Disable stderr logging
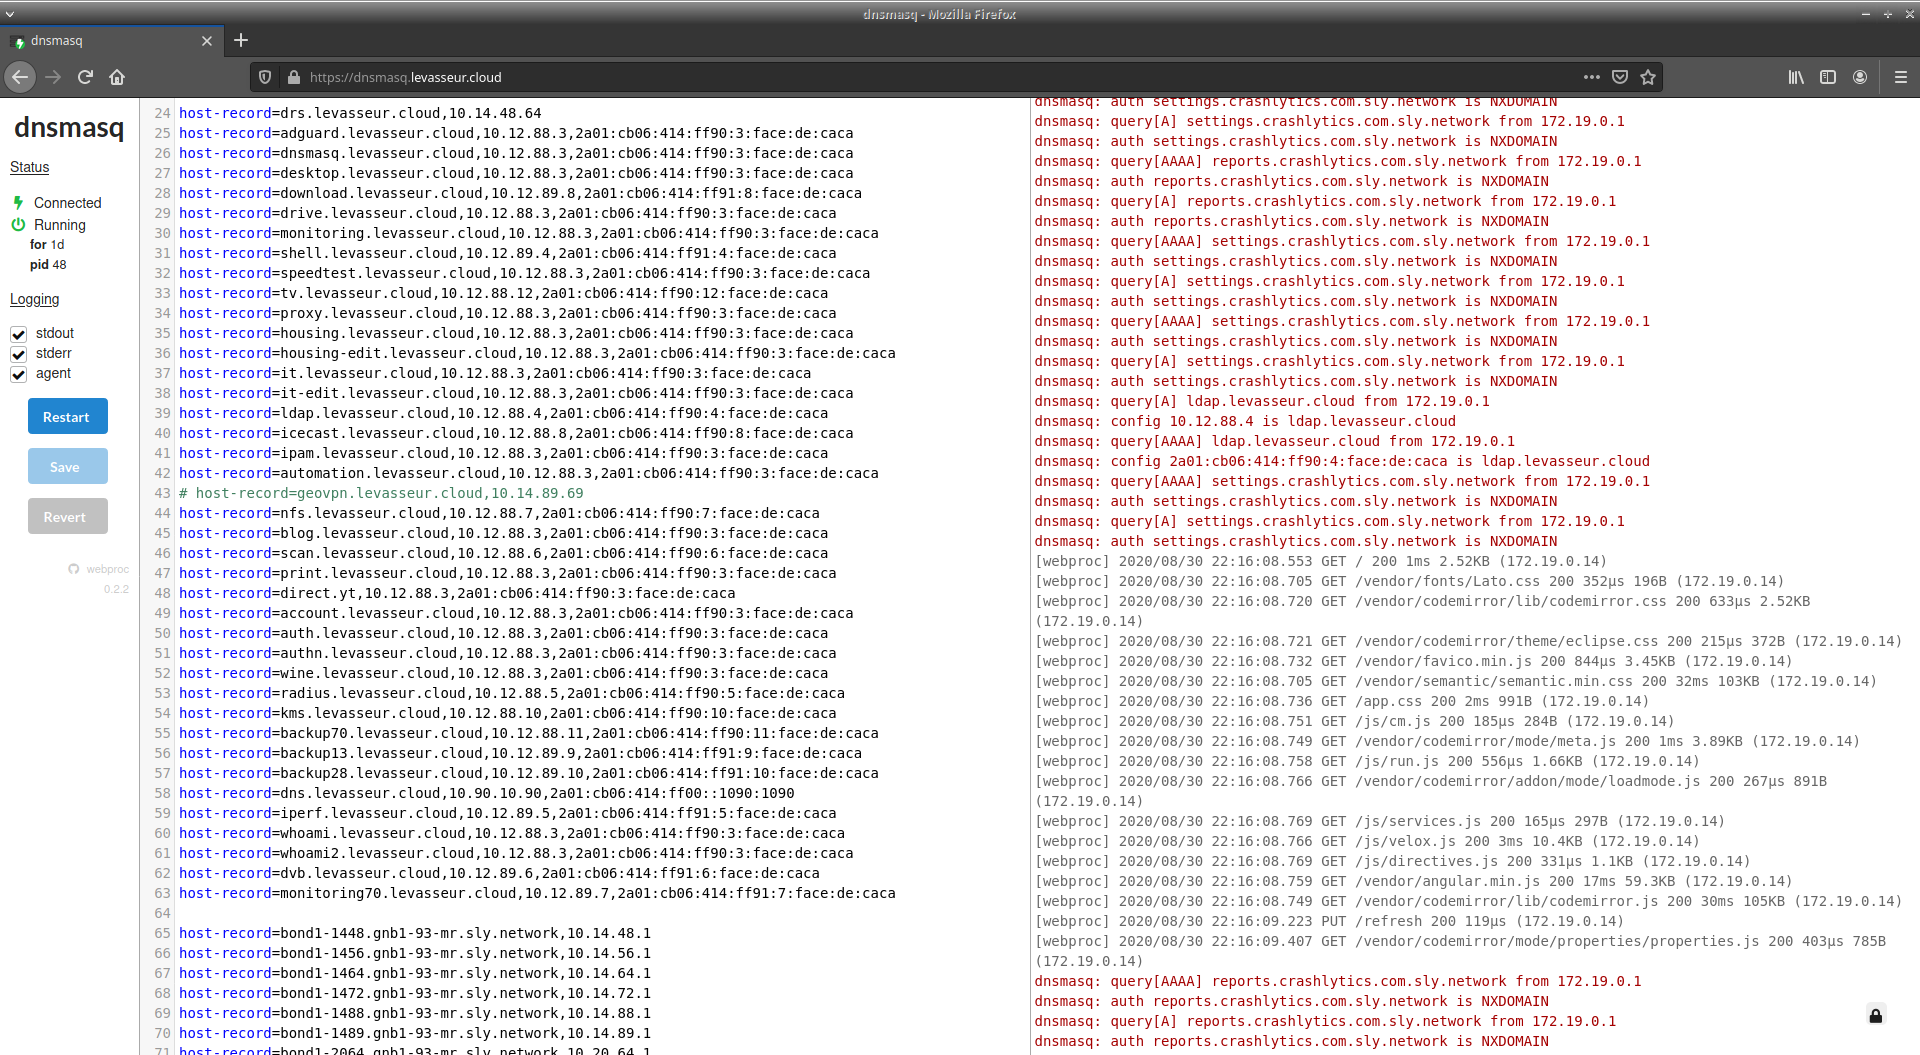Screen dimensions: 1920x1055 click(x=19, y=354)
